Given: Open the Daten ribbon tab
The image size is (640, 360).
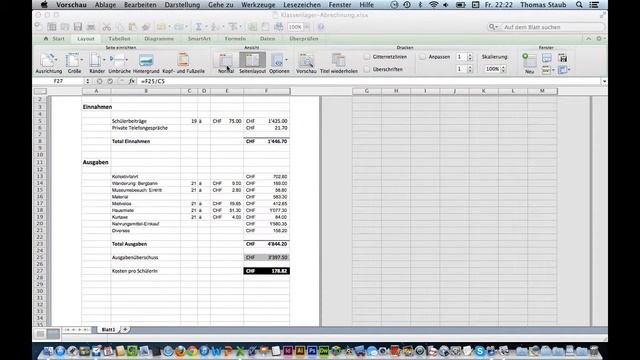Looking at the screenshot, I should pos(267,39).
